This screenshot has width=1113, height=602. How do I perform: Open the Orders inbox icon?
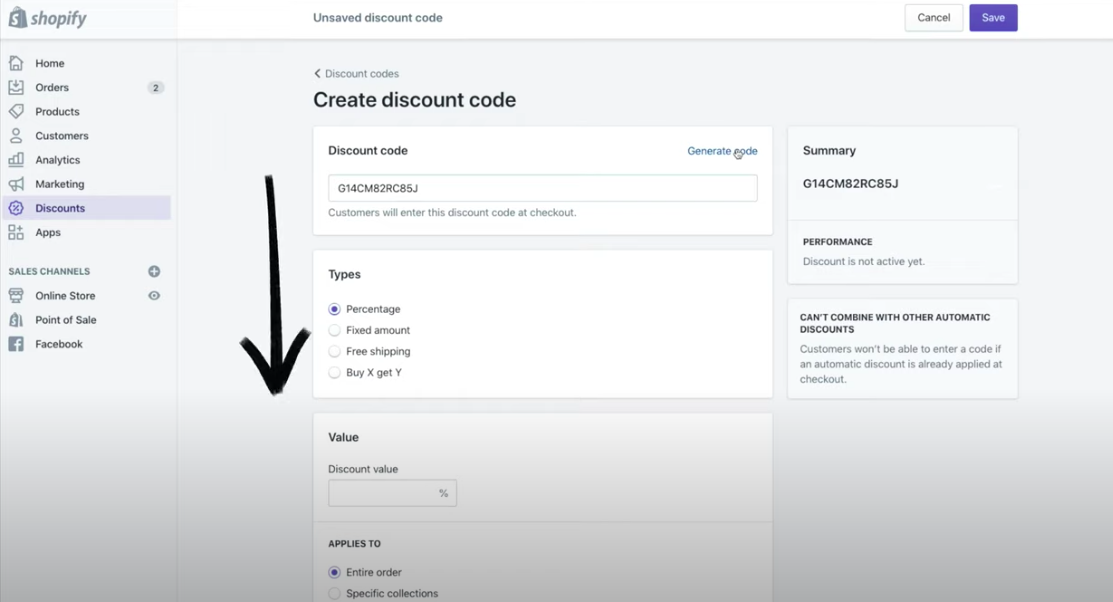[x=16, y=87]
